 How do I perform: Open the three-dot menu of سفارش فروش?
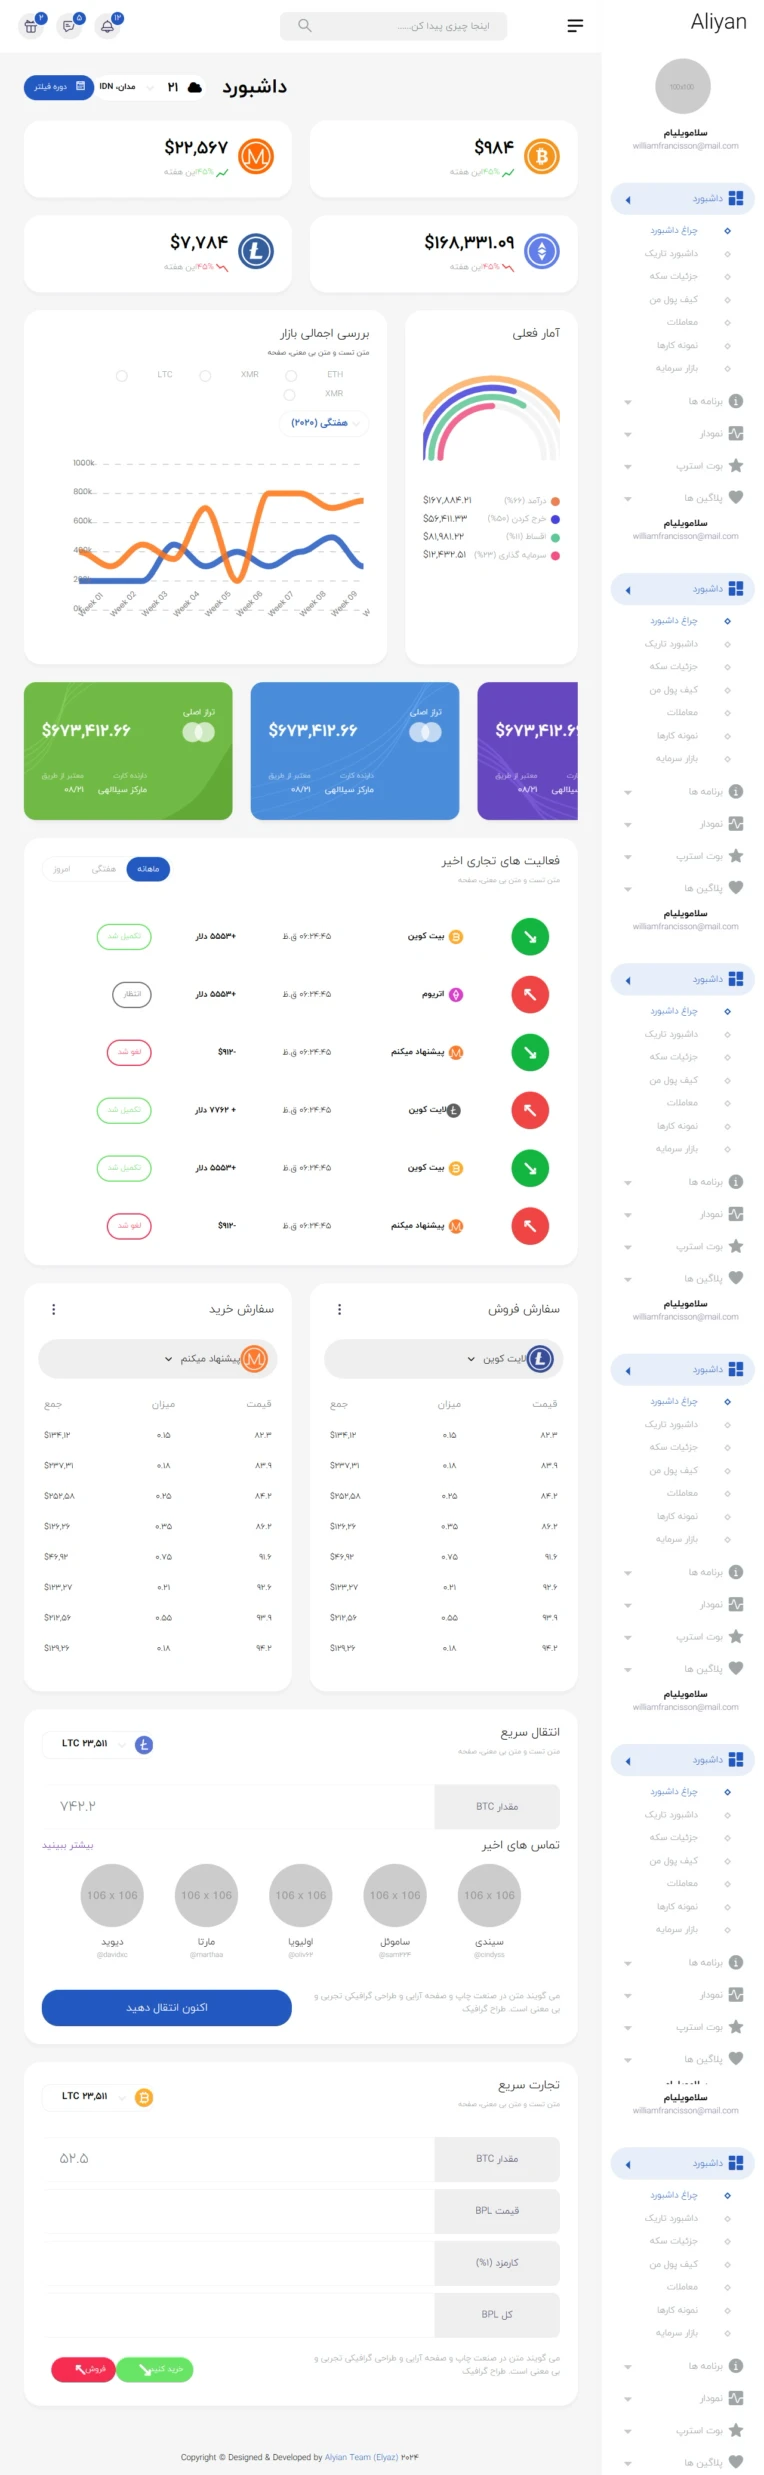coord(339,1309)
